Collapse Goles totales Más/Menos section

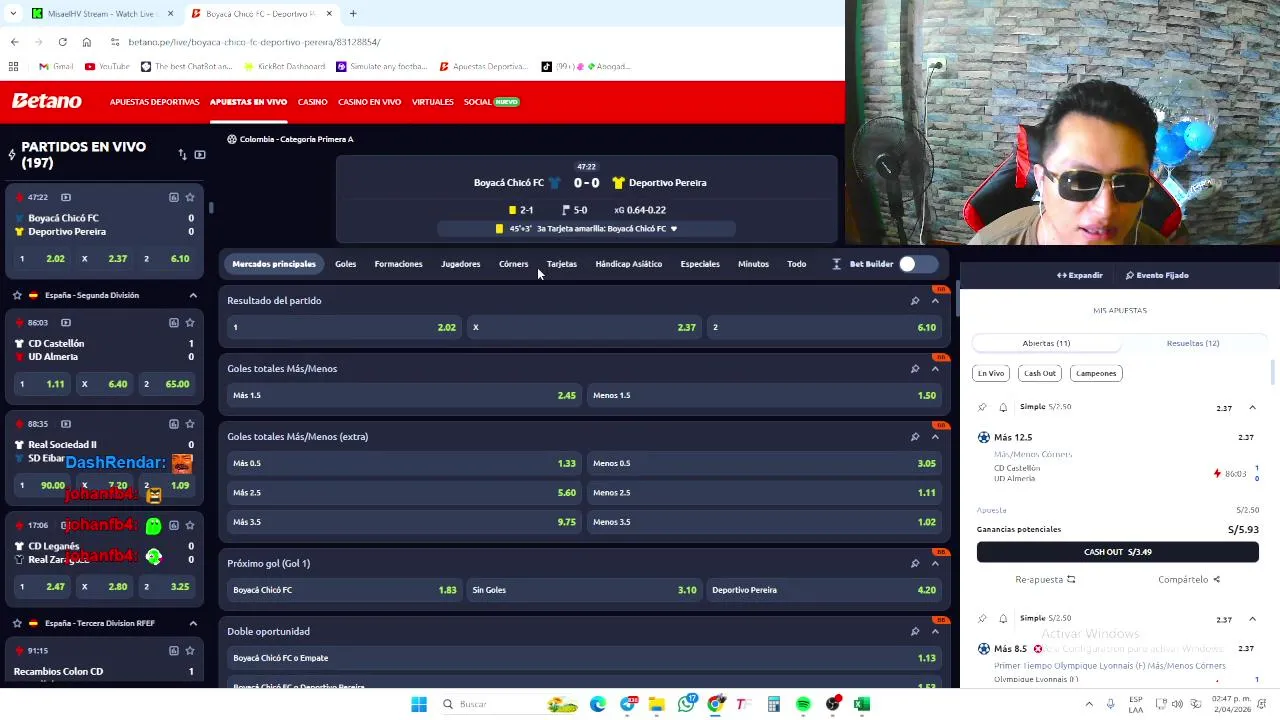click(x=936, y=368)
